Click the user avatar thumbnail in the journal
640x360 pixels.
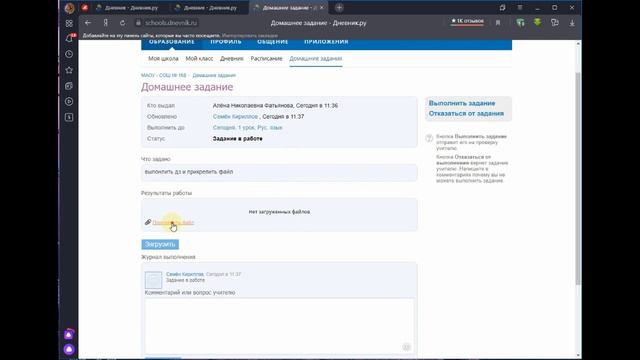point(153,280)
